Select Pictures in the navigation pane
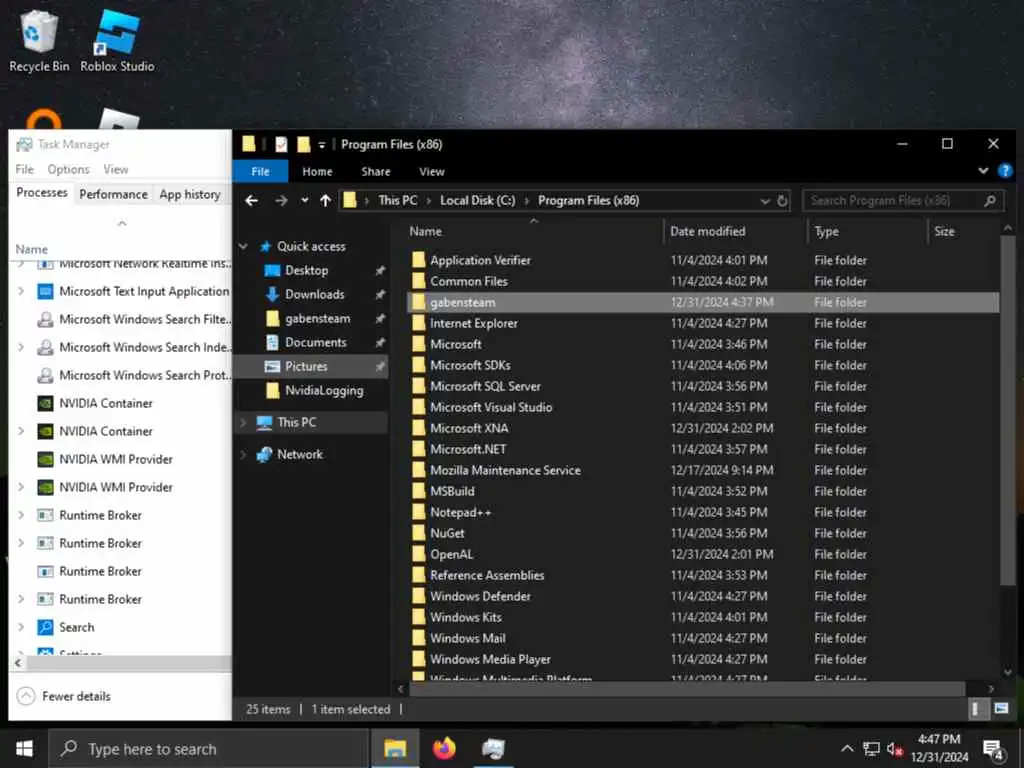This screenshot has height=768, width=1024. (306, 366)
